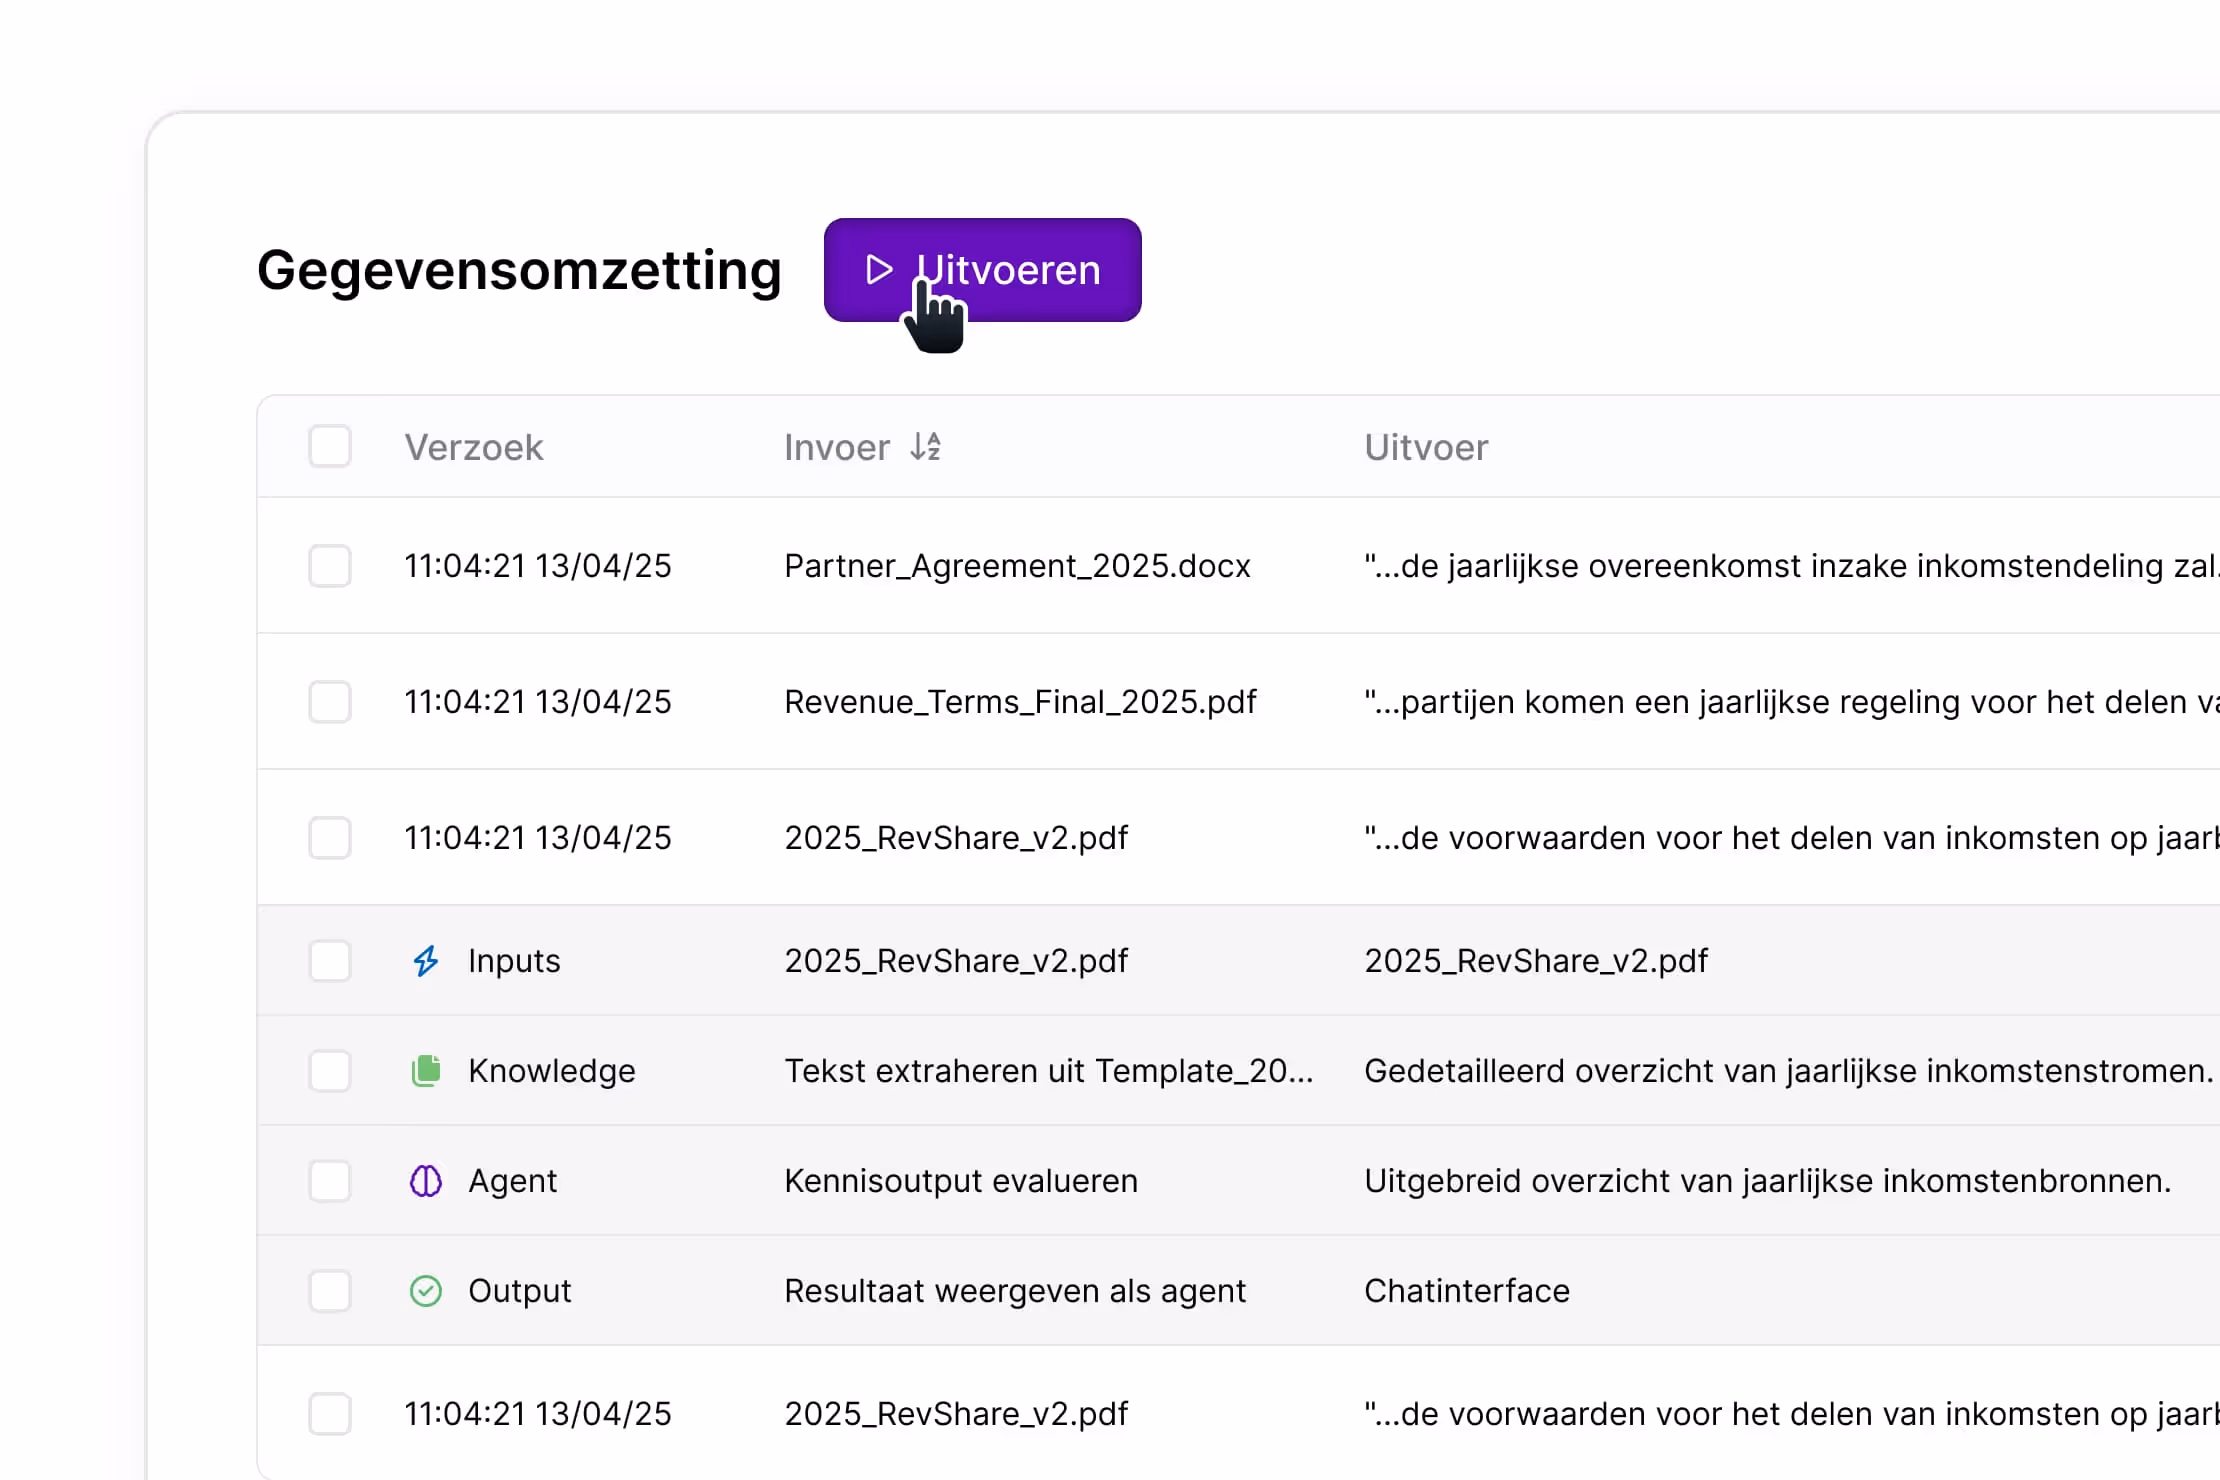Select the bottom 2025_RevShare_v2.pdf row timestamp
This screenshot has height=1480, width=2220.
(537, 1414)
